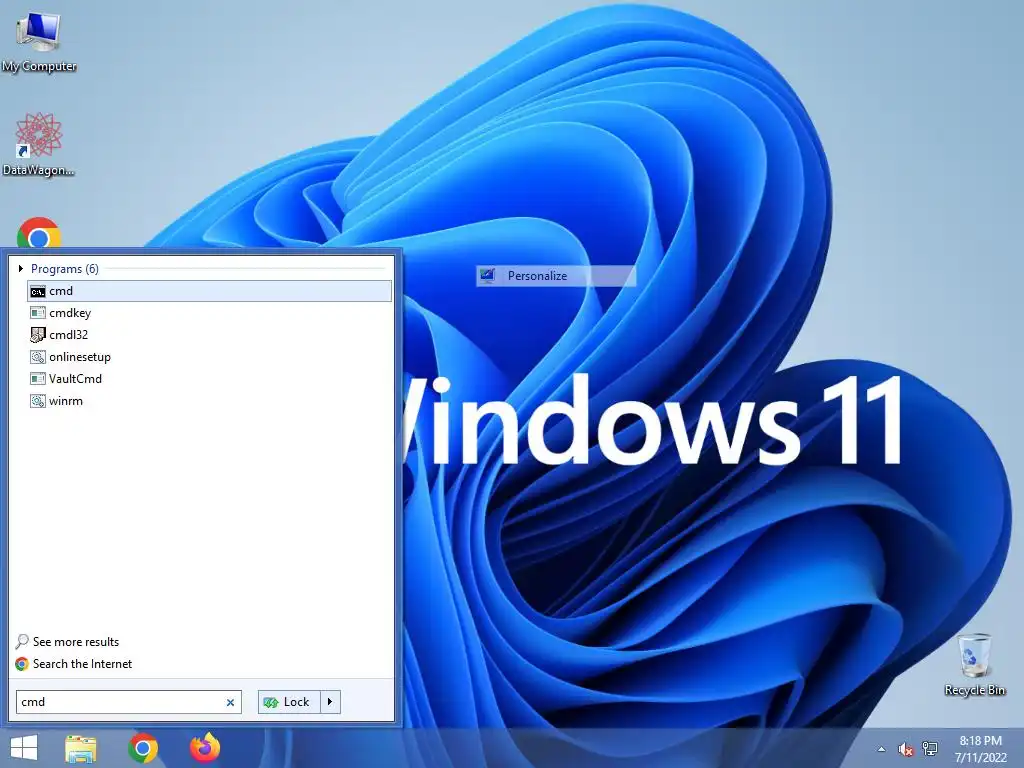Open My Computer desktop icon
1024x768 pixels.
coord(39,42)
